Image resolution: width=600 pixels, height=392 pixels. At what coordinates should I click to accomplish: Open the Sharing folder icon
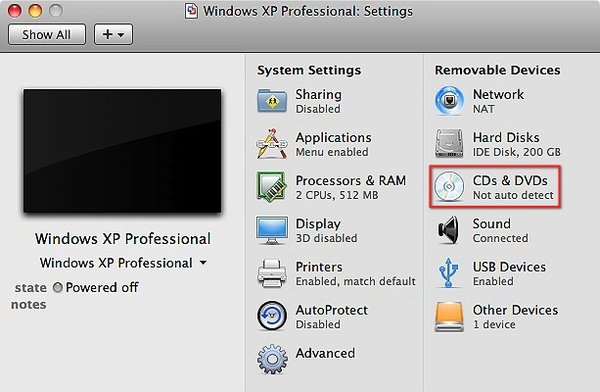coord(272,101)
